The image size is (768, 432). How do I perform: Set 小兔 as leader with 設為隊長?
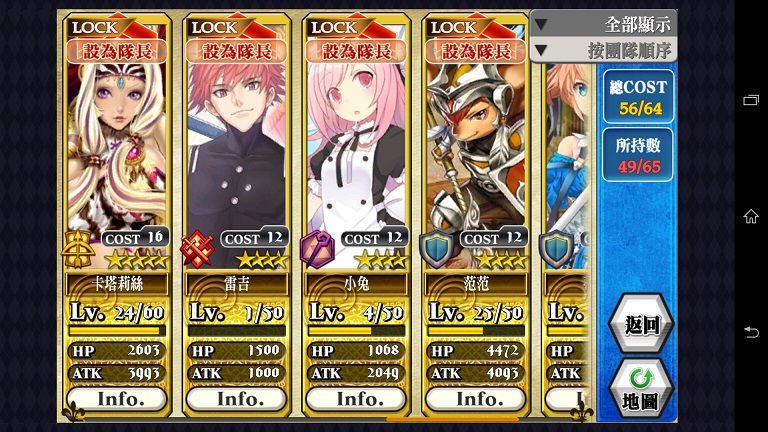coord(356,51)
